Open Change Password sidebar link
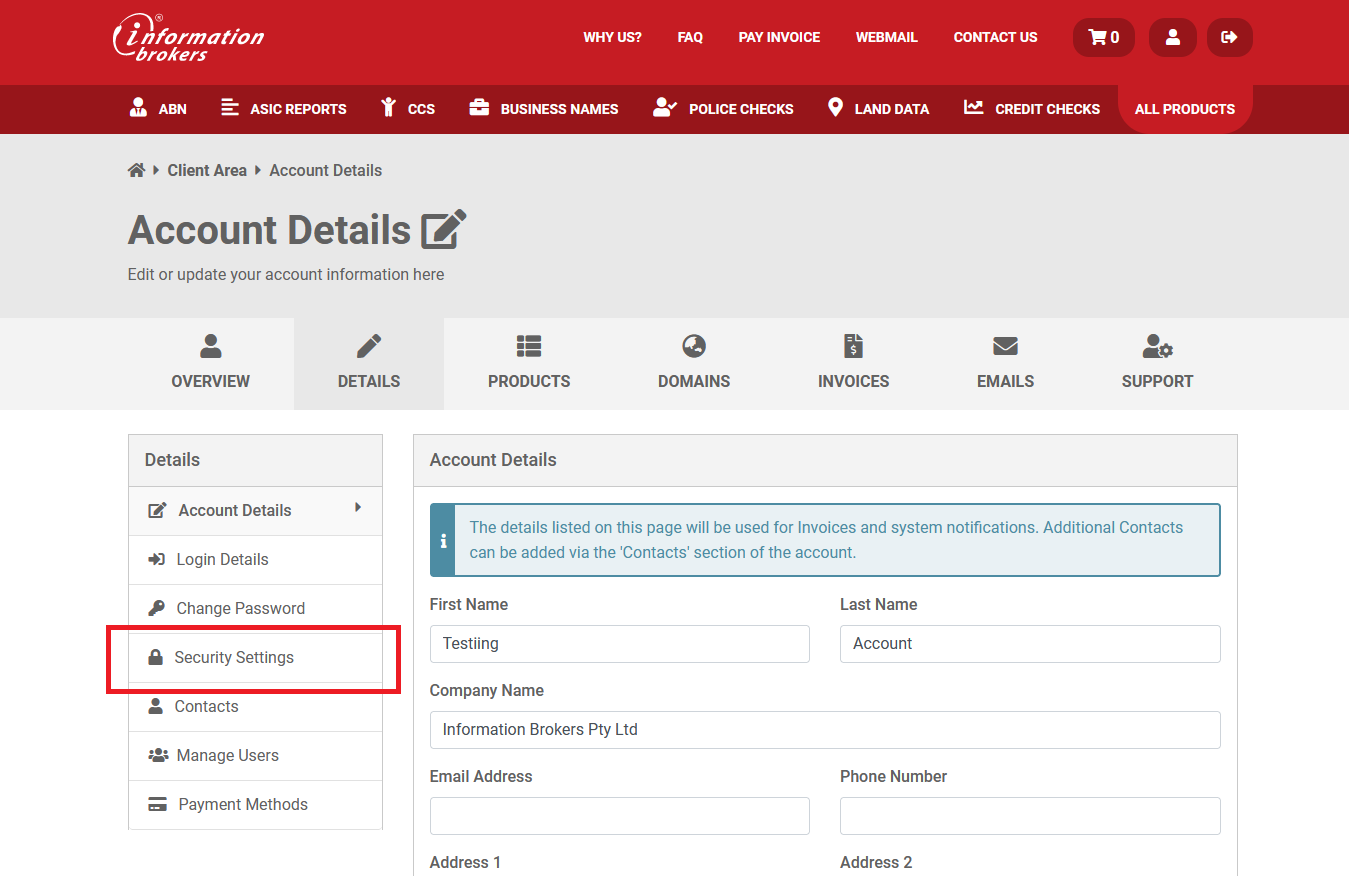 (x=256, y=609)
